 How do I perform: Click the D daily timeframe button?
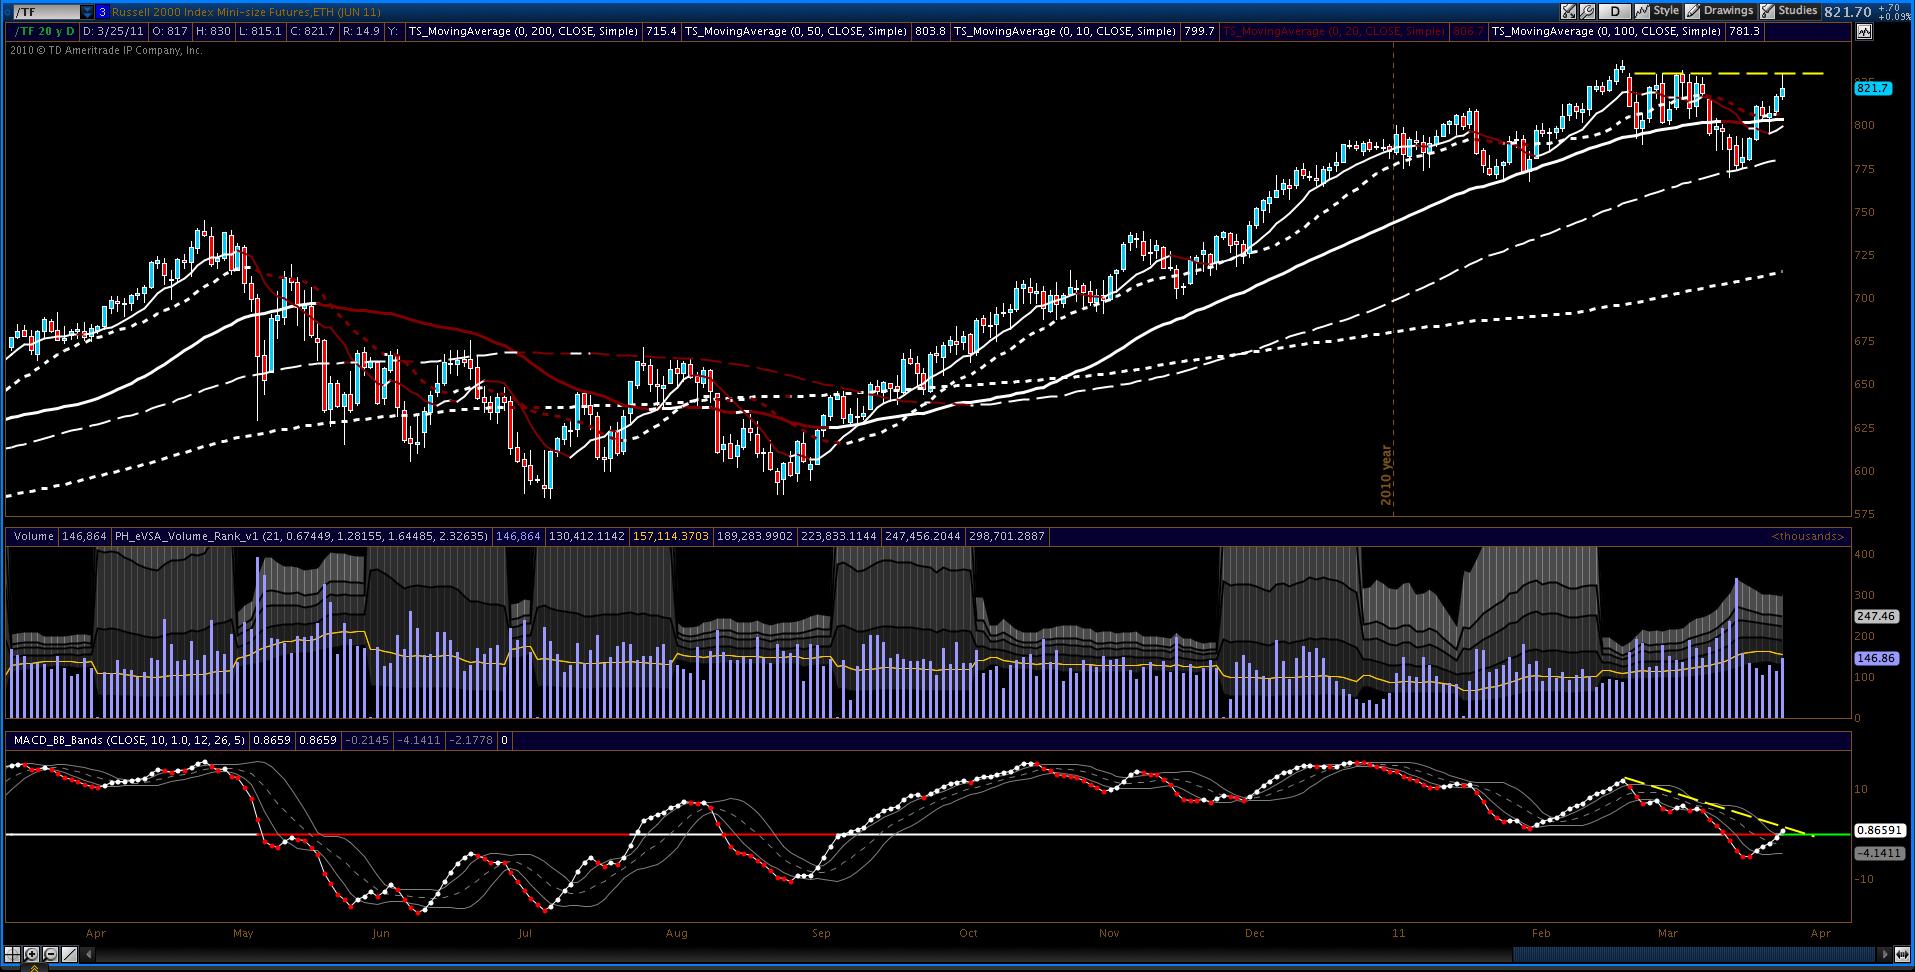tap(1615, 12)
